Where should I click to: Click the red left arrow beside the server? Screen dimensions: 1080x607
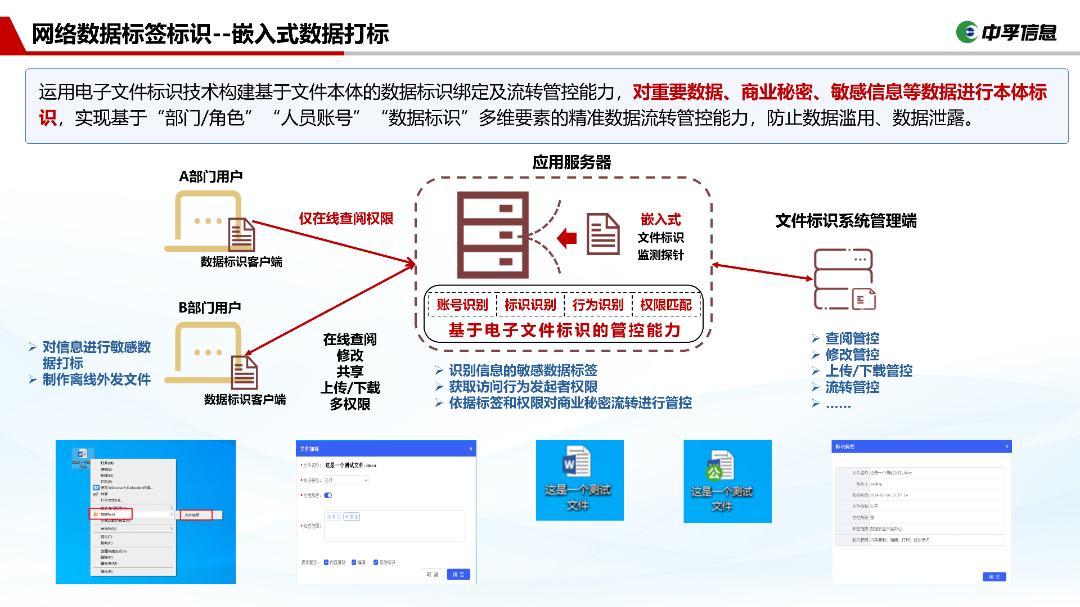coord(567,237)
